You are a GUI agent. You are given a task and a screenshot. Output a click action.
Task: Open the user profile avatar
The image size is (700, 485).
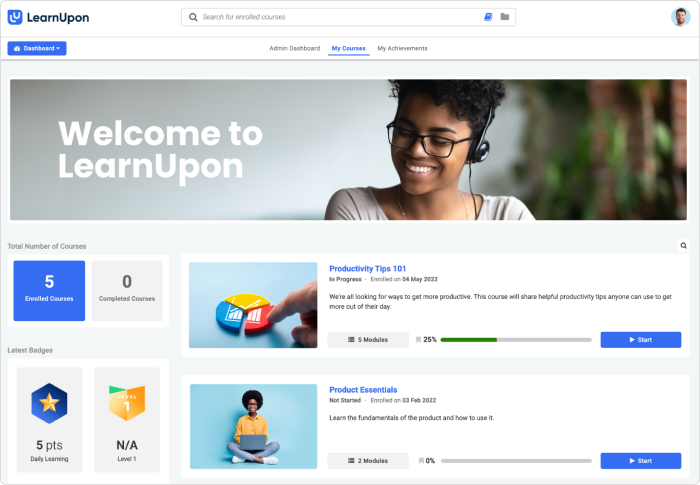[x=681, y=17]
